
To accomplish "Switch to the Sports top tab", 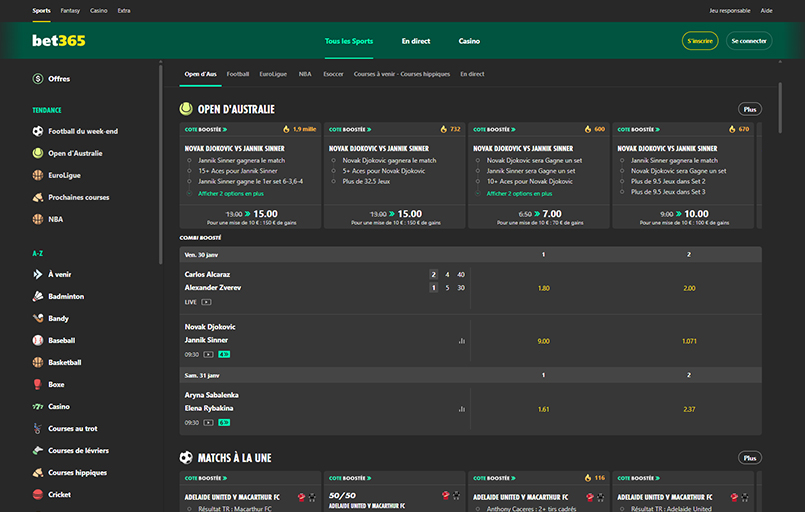I will coord(42,11).
